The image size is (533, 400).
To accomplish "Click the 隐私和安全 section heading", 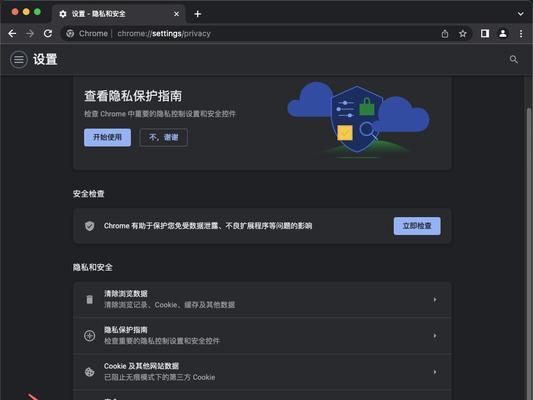I will coord(92,267).
